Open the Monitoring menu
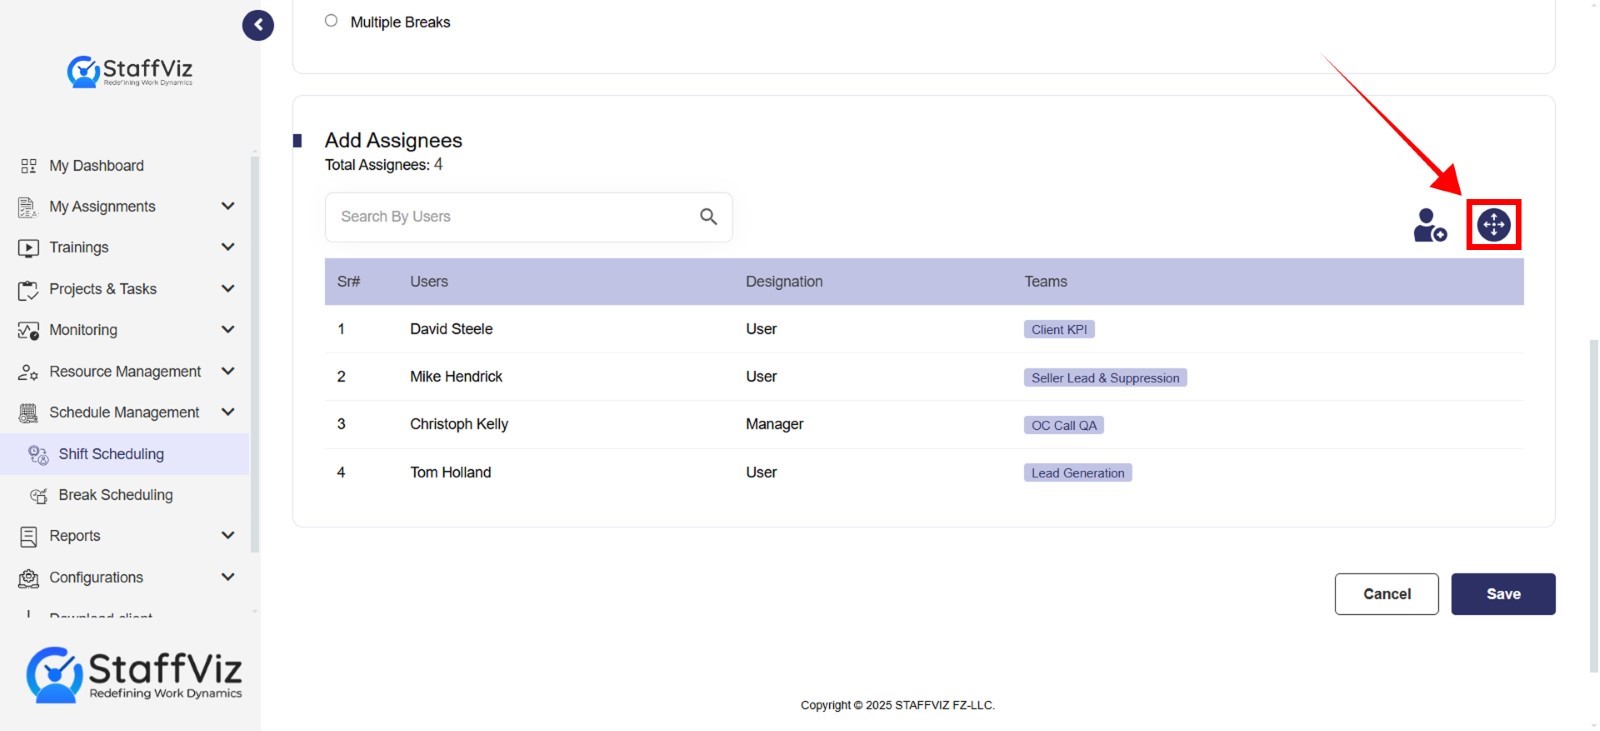The height and width of the screenshot is (731, 1600). click(83, 330)
